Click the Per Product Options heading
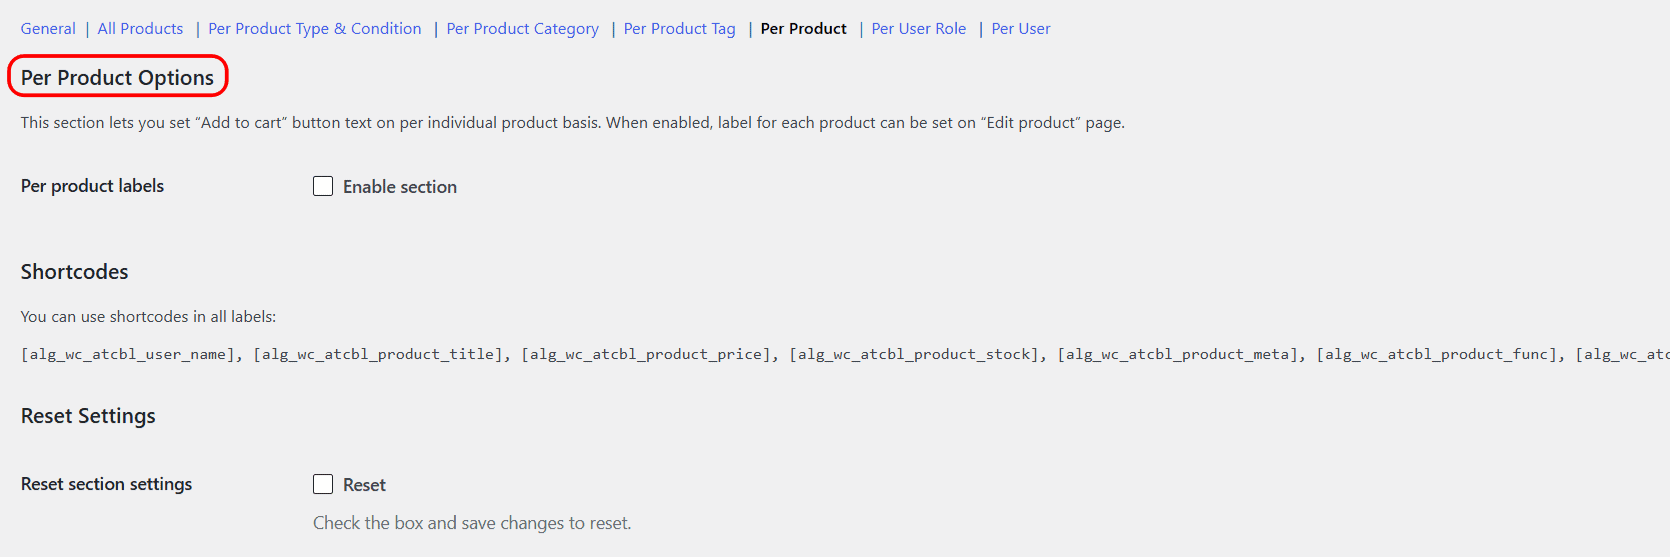 (x=117, y=78)
